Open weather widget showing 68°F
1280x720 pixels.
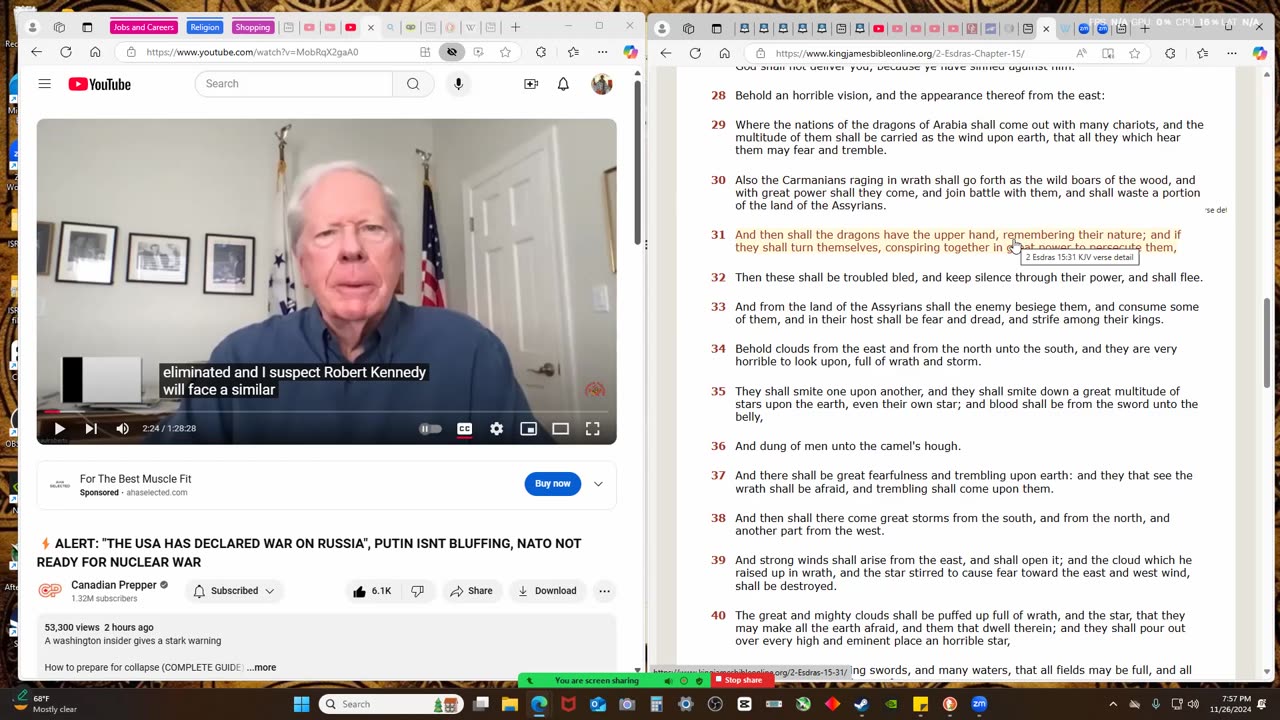click(x=45, y=704)
